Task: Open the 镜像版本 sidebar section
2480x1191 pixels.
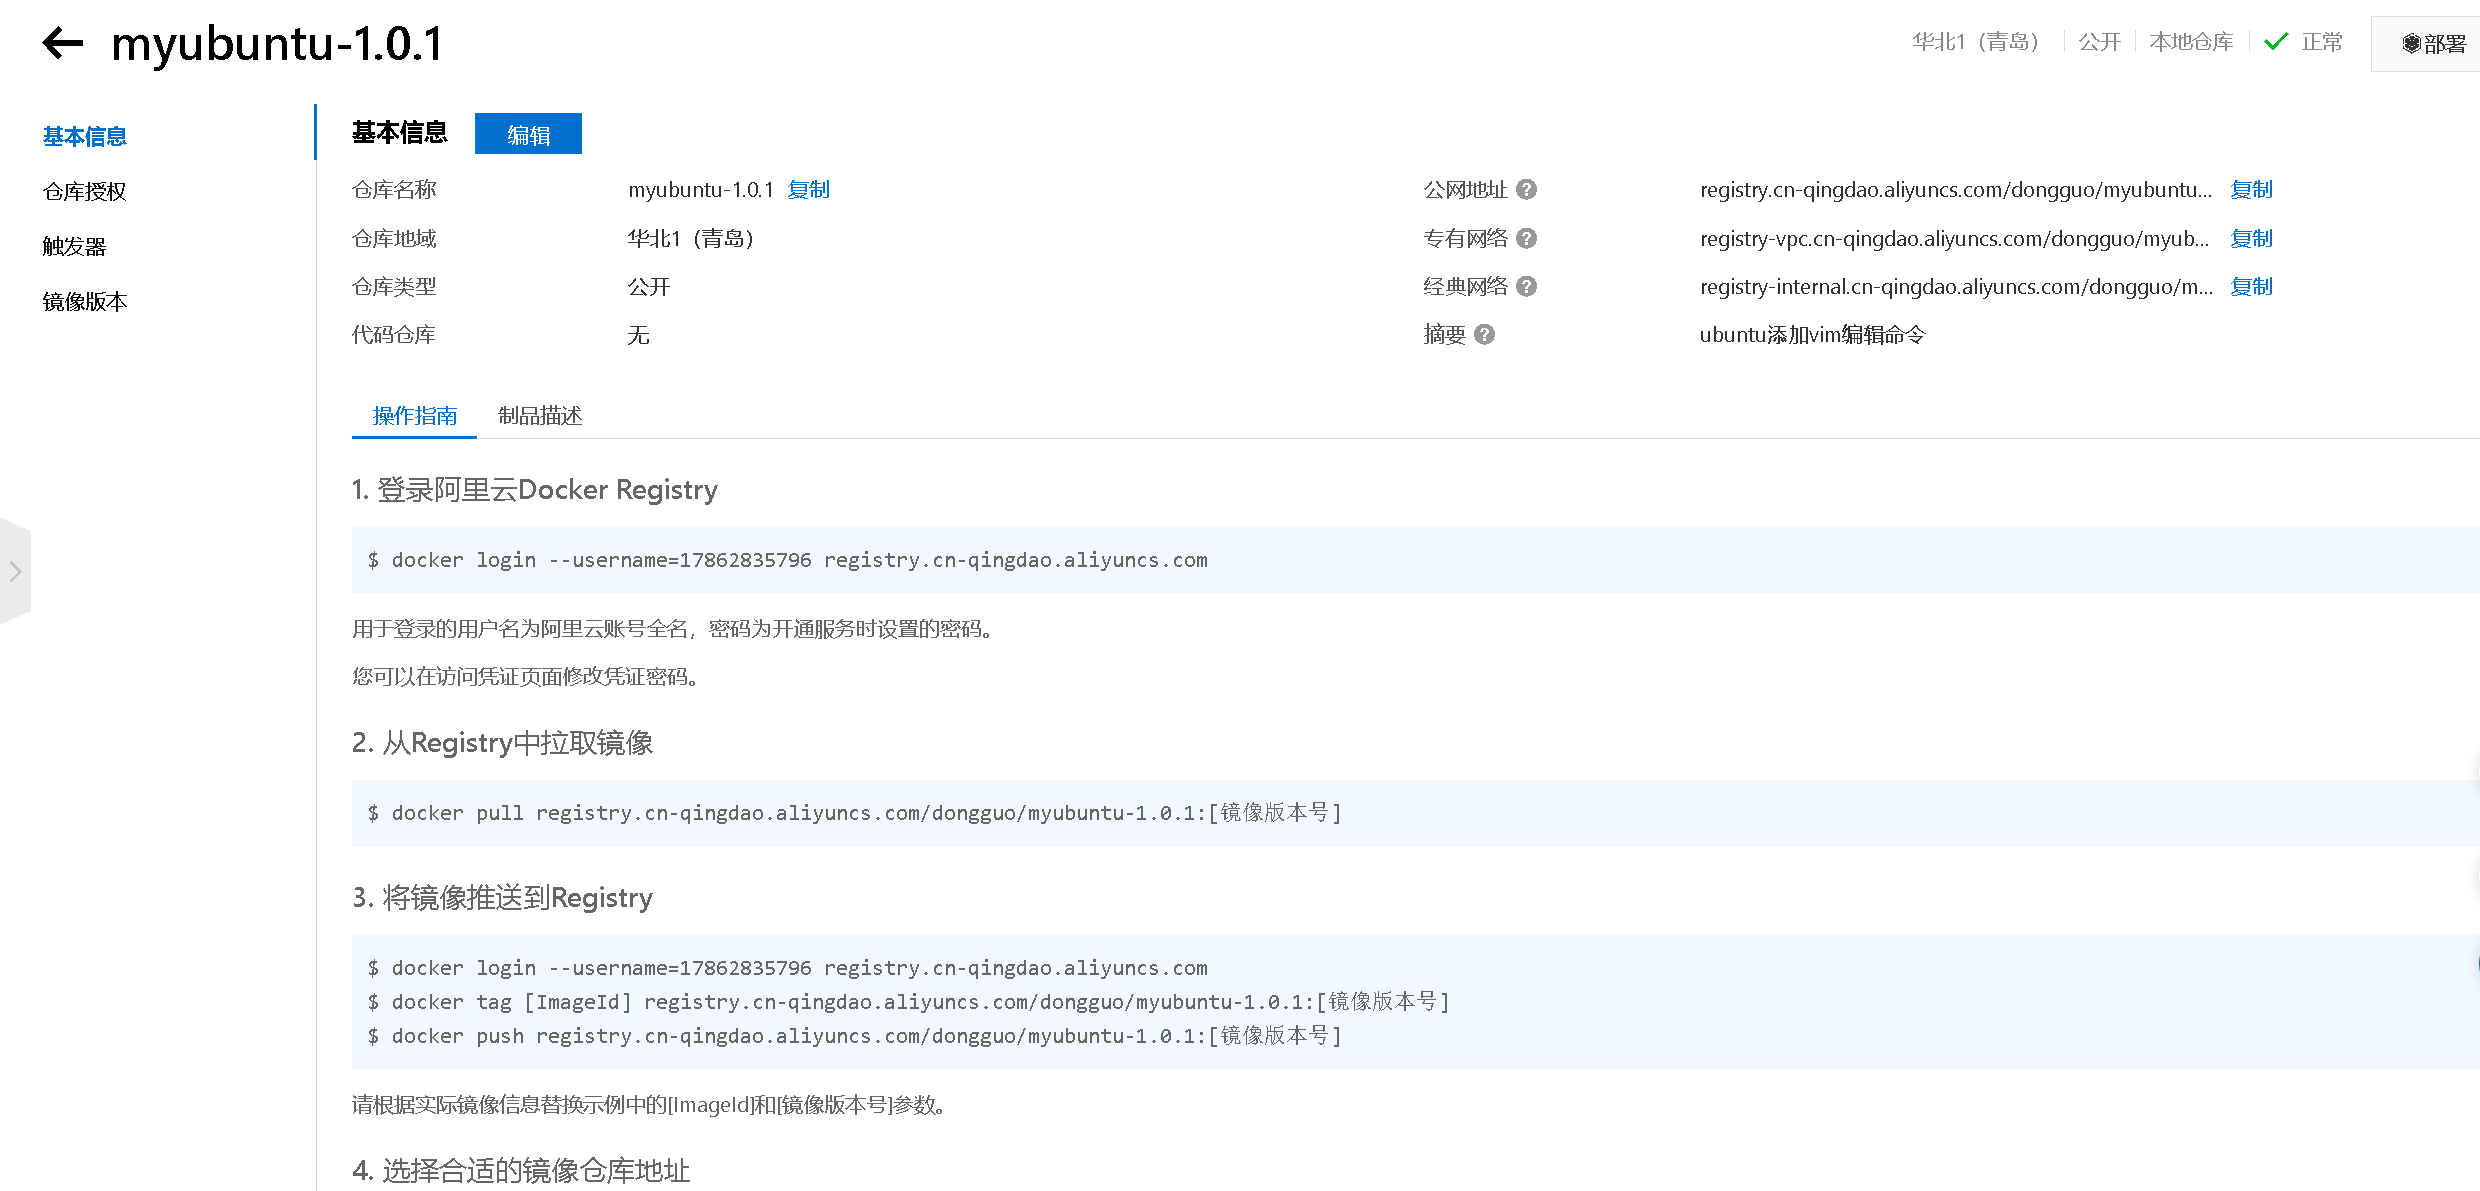Action: (84, 300)
